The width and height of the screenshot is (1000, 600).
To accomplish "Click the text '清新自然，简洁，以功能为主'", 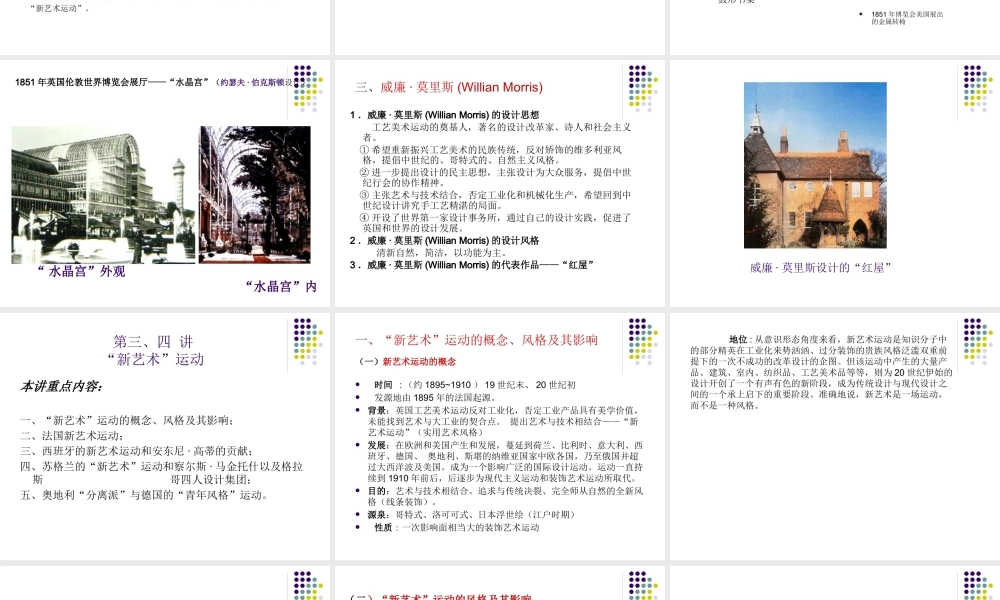I will pyautogui.click(x=442, y=252).
